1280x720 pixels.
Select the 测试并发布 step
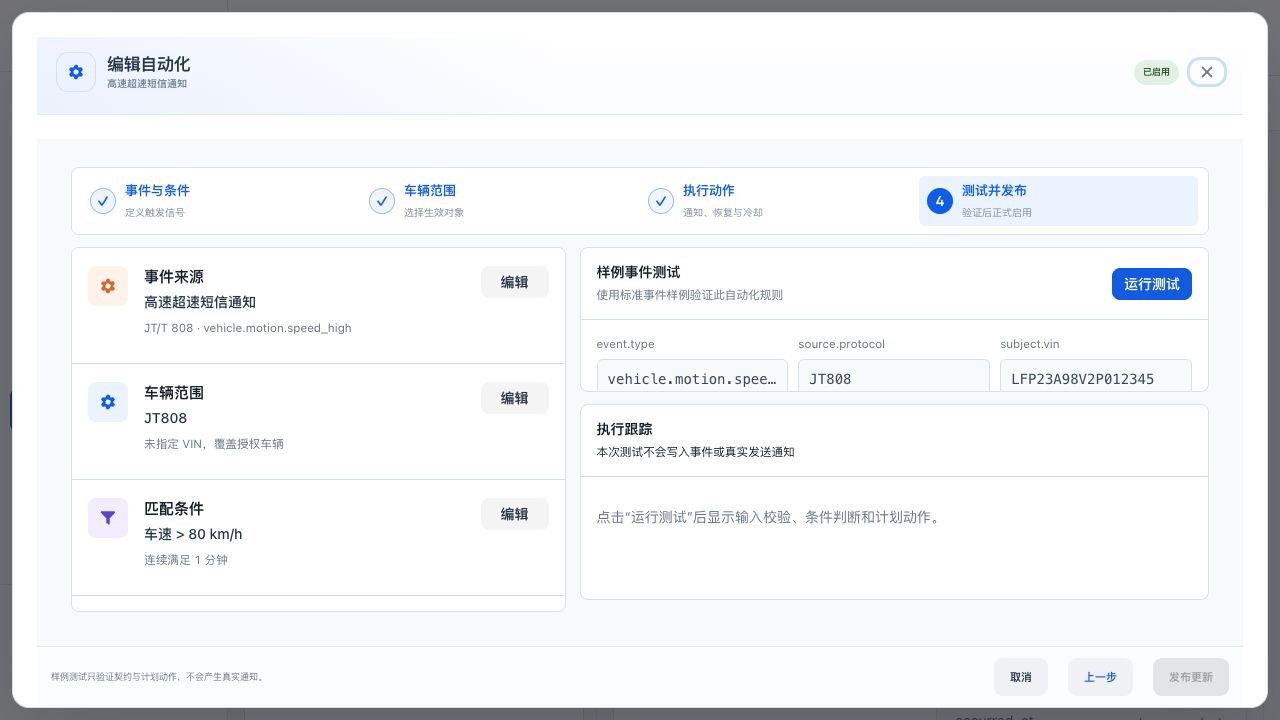1058,201
